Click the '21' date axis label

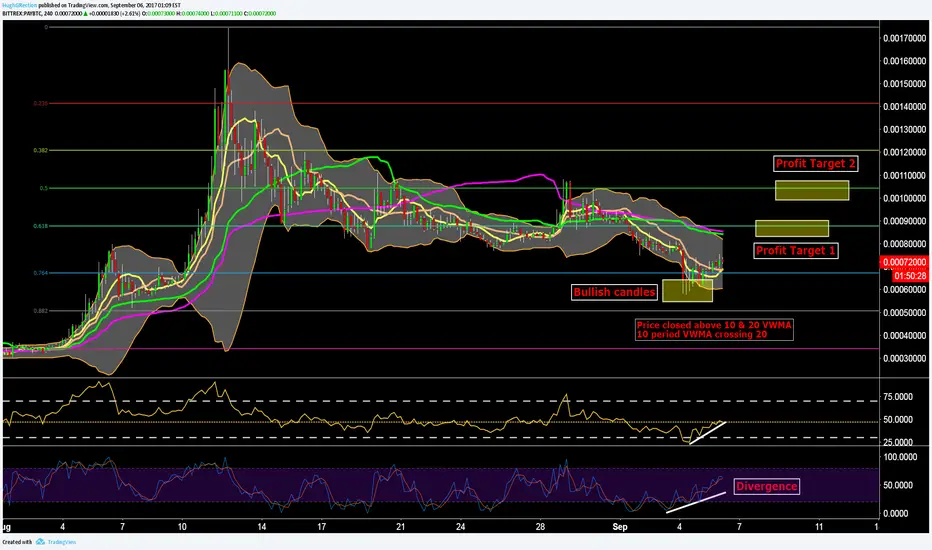click(401, 527)
